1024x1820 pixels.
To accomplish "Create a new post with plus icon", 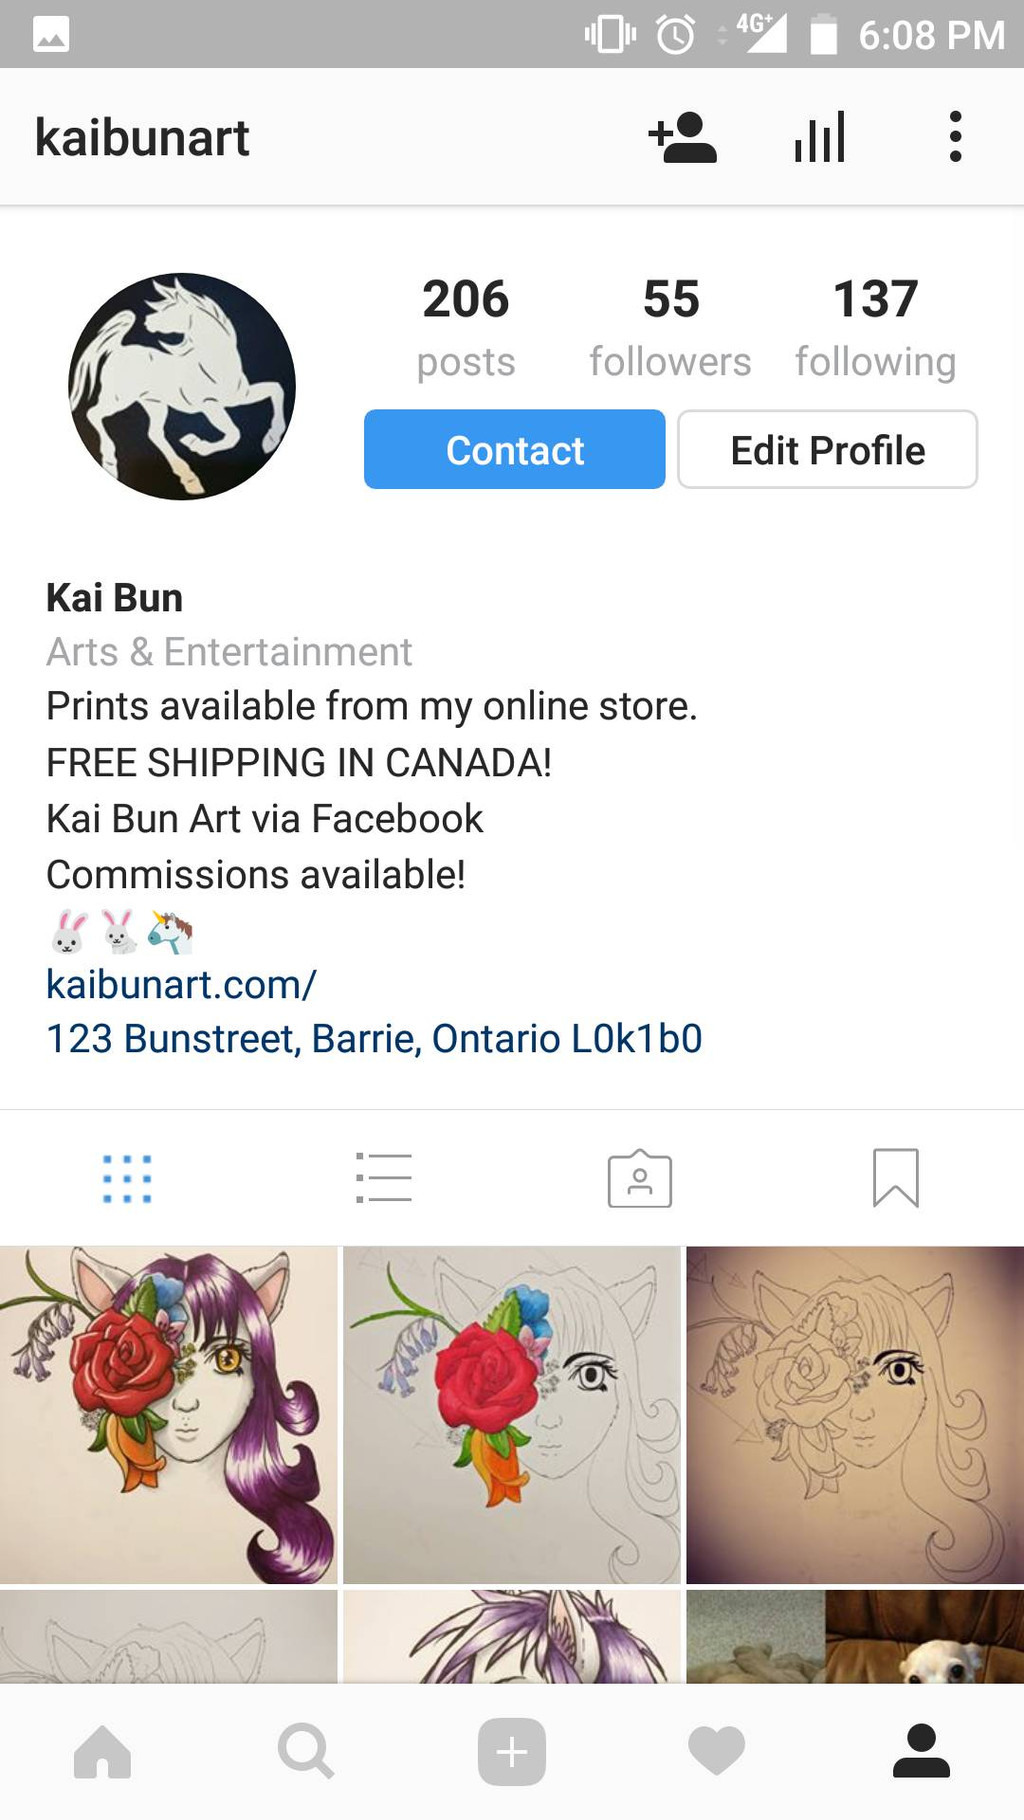I will tap(512, 1752).
